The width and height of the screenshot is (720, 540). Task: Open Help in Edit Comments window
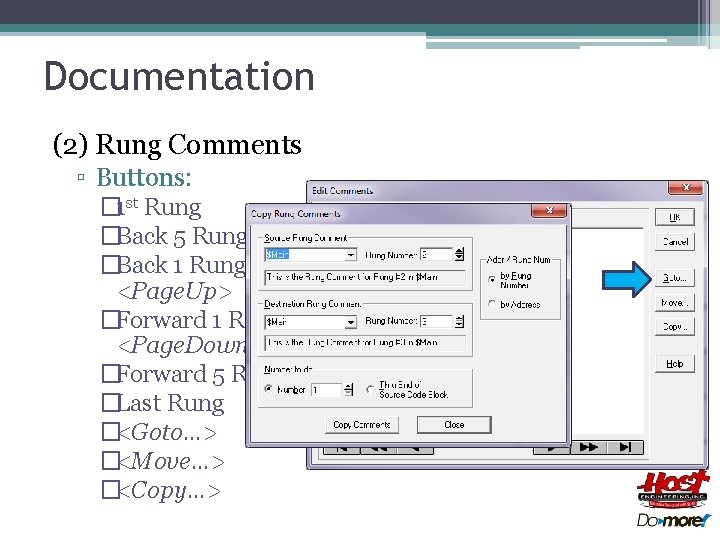click(x=675, y=364)
